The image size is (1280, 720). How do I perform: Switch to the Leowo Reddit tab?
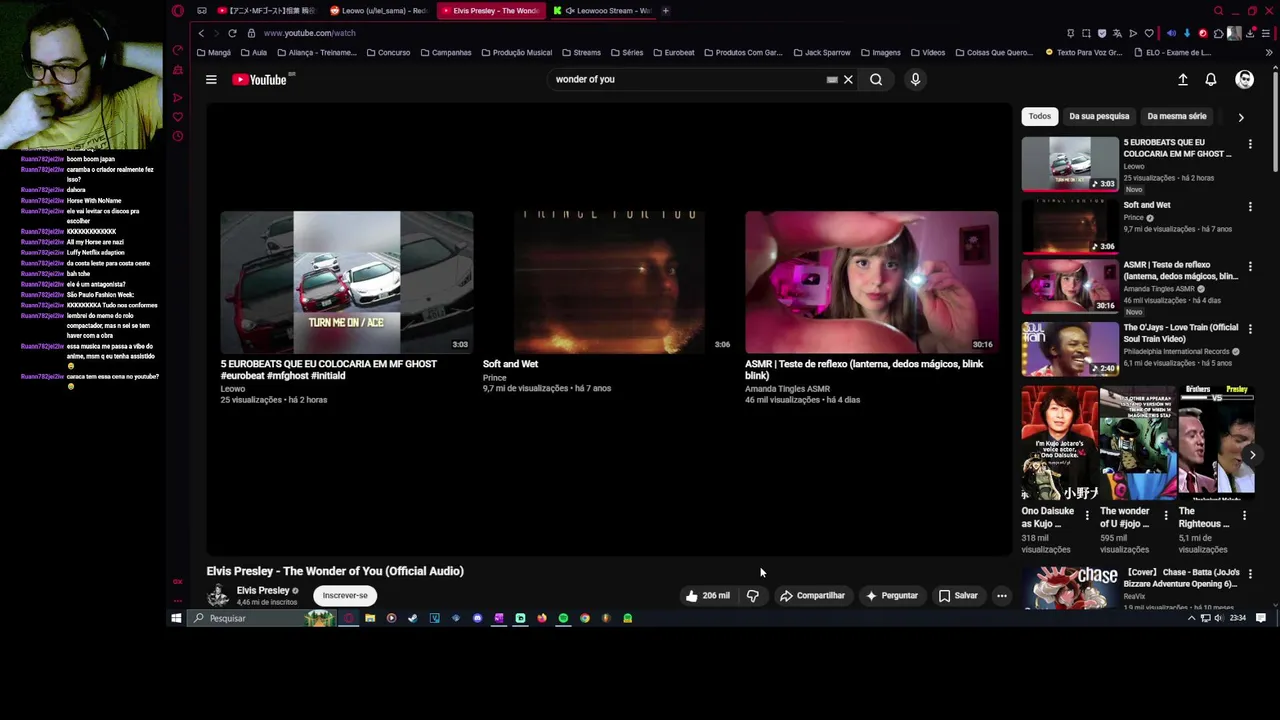tap(380, 11)
